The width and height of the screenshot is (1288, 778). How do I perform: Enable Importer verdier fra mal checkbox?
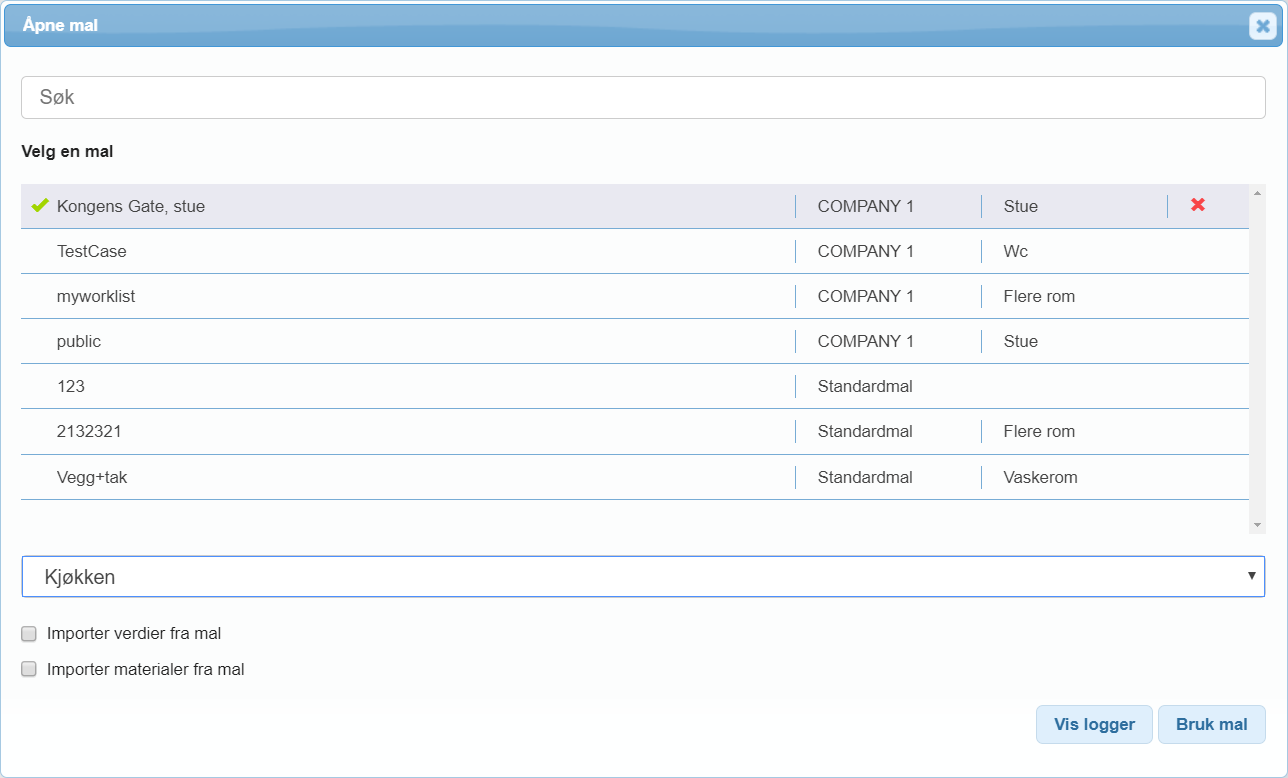[29, 633]
